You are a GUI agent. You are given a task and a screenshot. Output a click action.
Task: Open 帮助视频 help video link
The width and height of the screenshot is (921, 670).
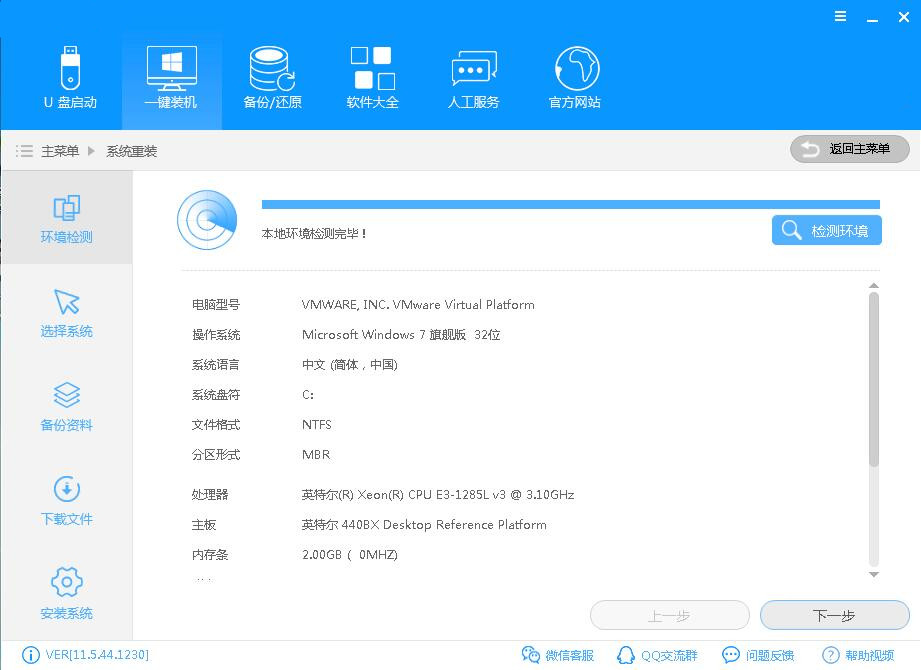point(858,655)
